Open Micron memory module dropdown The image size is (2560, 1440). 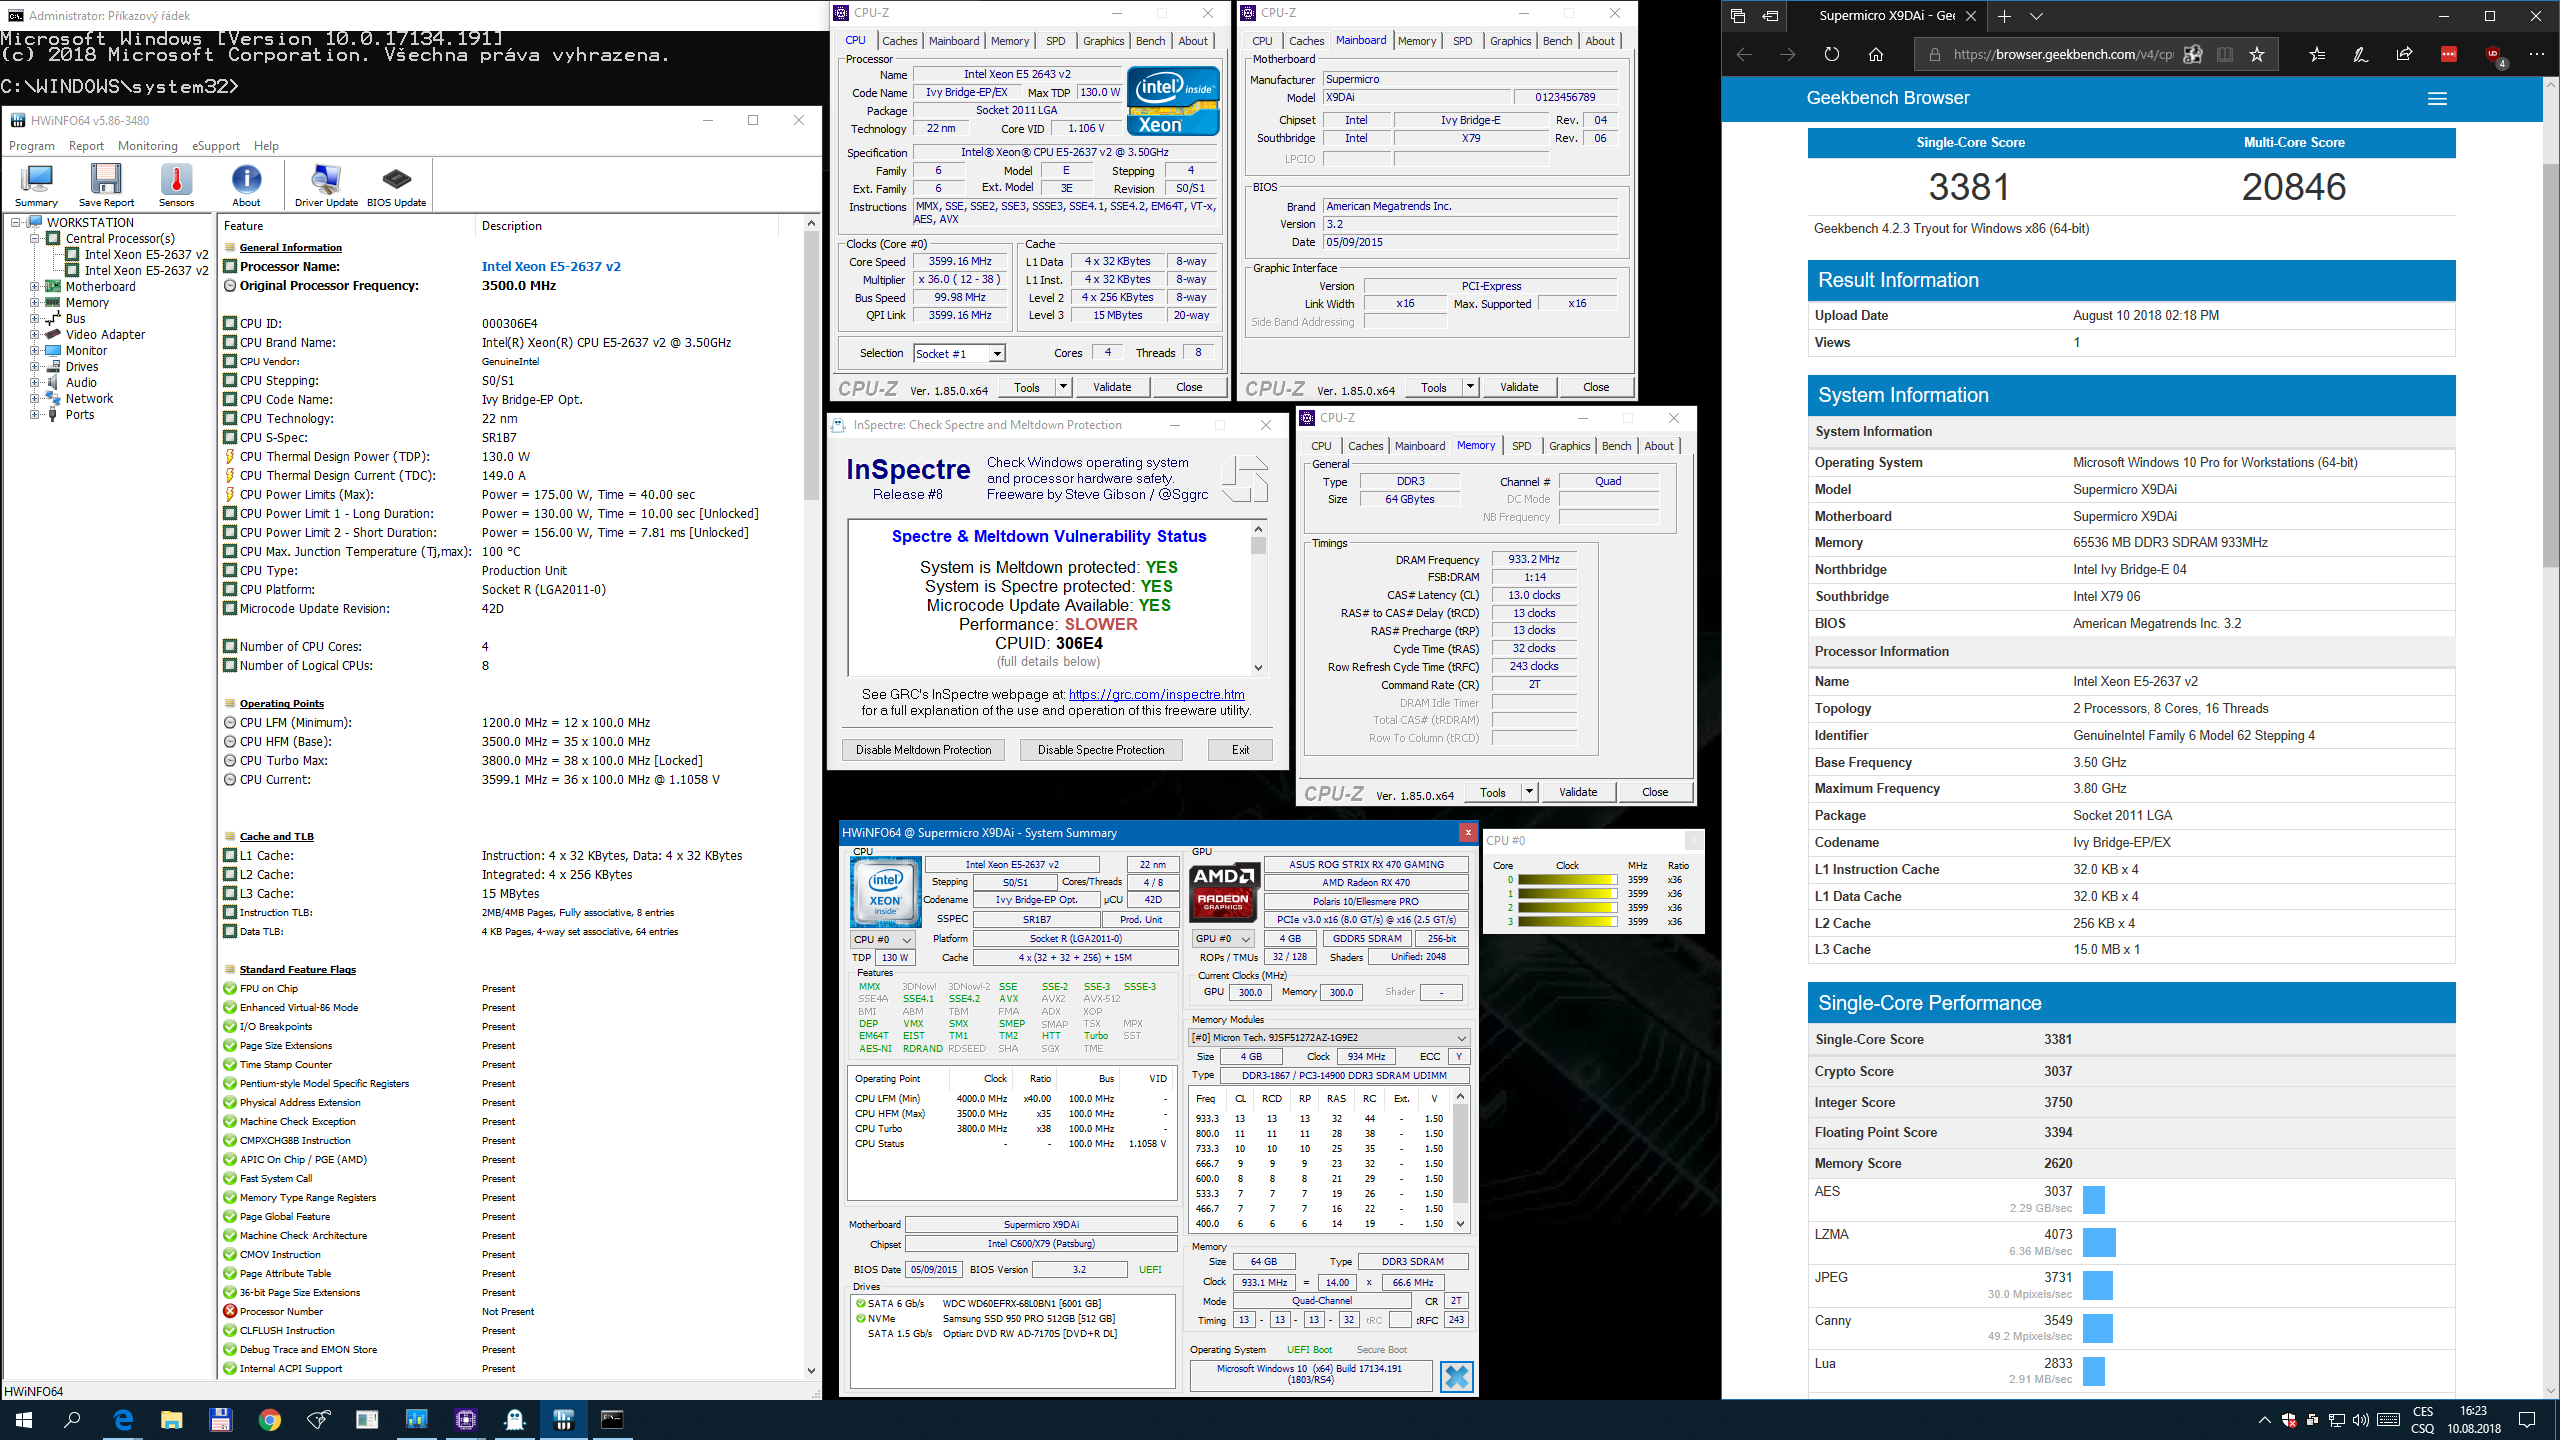click(1329, 1037)
